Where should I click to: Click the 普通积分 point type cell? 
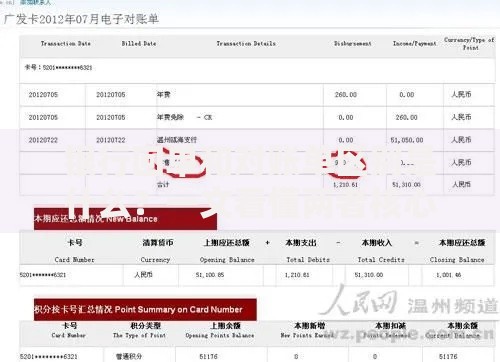click(x=129, y=357)
